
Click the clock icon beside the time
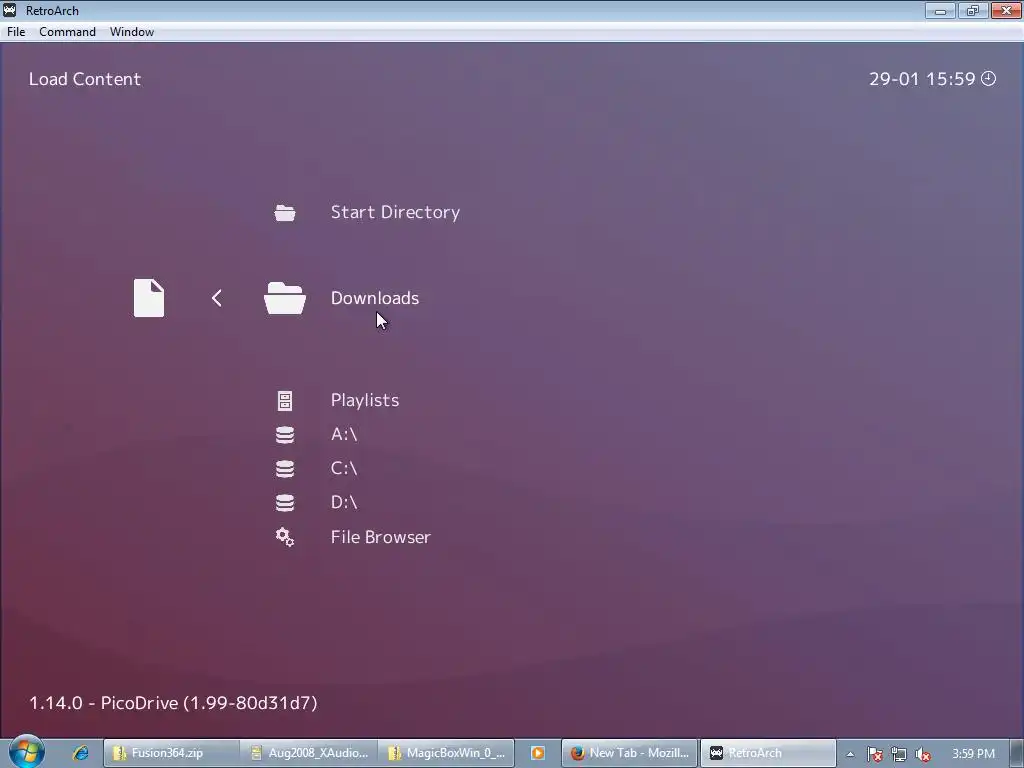[x=989, y=78]
